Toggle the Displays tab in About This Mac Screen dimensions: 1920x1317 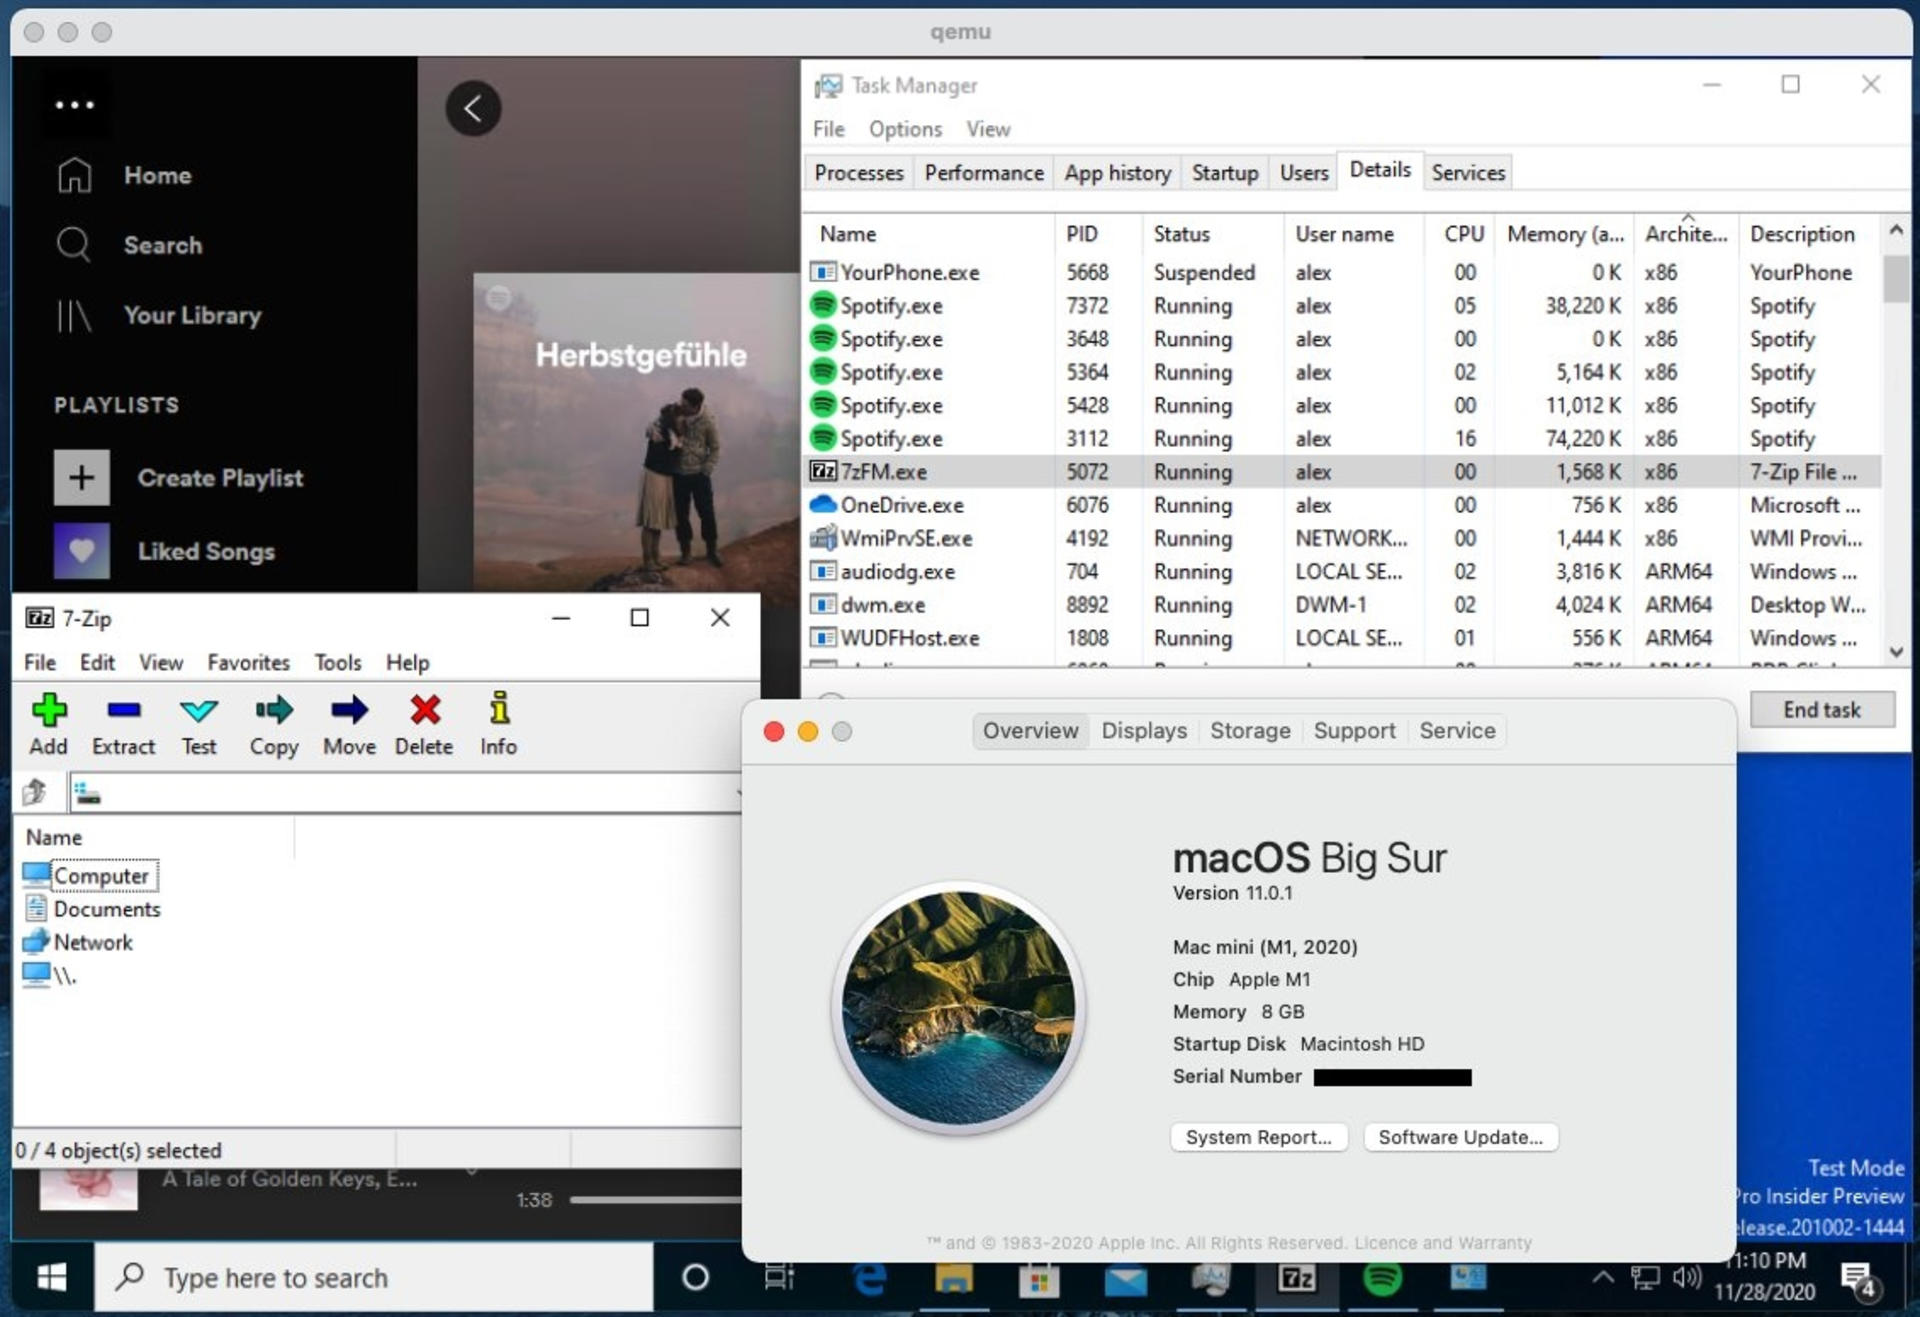pyautogui.click(x=1142, y=731)
